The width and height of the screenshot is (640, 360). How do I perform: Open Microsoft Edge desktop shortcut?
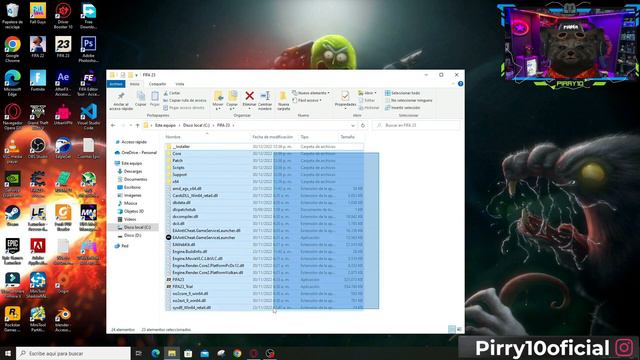[x=13, y=83]
